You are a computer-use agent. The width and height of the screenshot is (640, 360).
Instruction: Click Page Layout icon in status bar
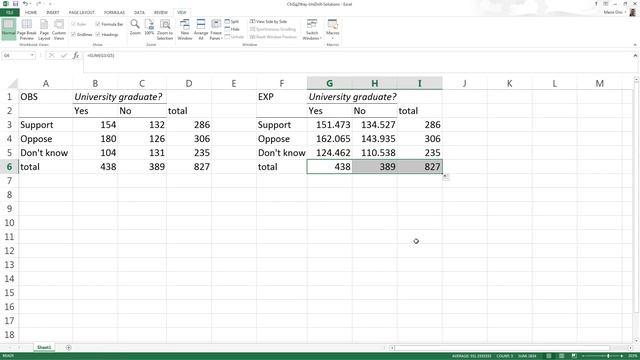pyautogui.click(x=562, y=356)
